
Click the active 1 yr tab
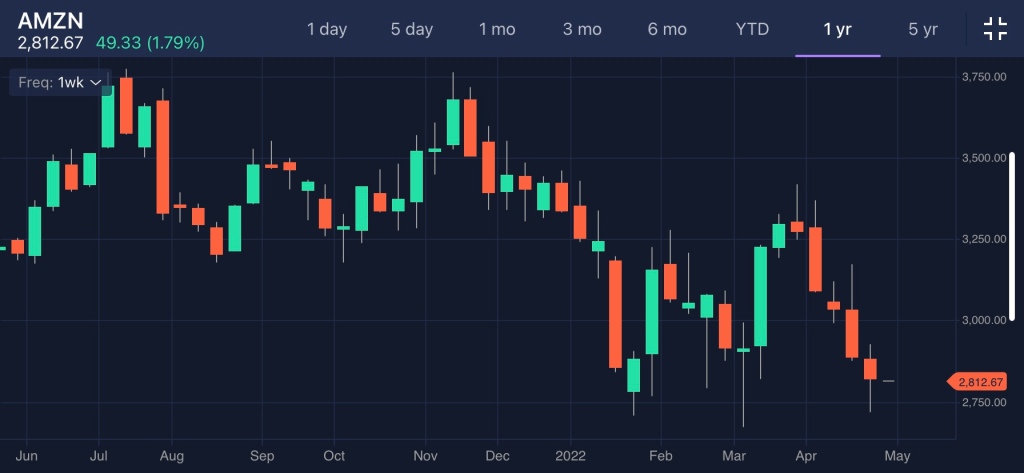click(837, 29)
